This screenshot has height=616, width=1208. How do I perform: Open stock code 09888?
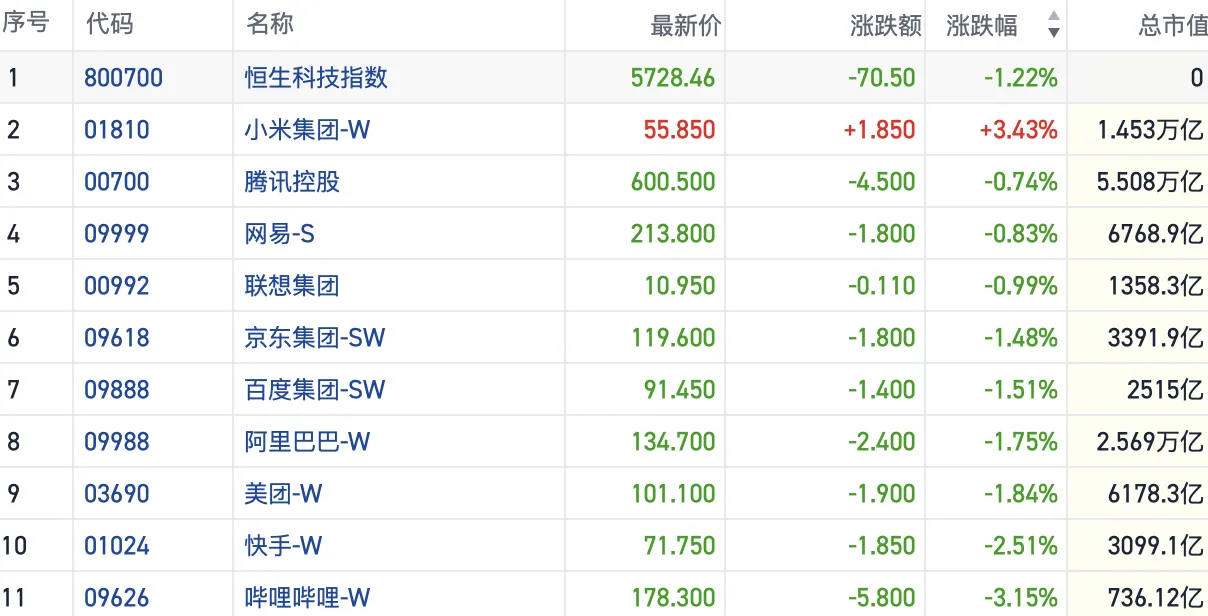click(117, 390)
